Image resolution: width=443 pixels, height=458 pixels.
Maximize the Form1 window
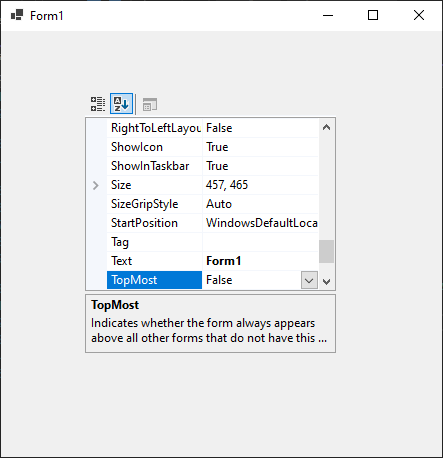[373, 15]
